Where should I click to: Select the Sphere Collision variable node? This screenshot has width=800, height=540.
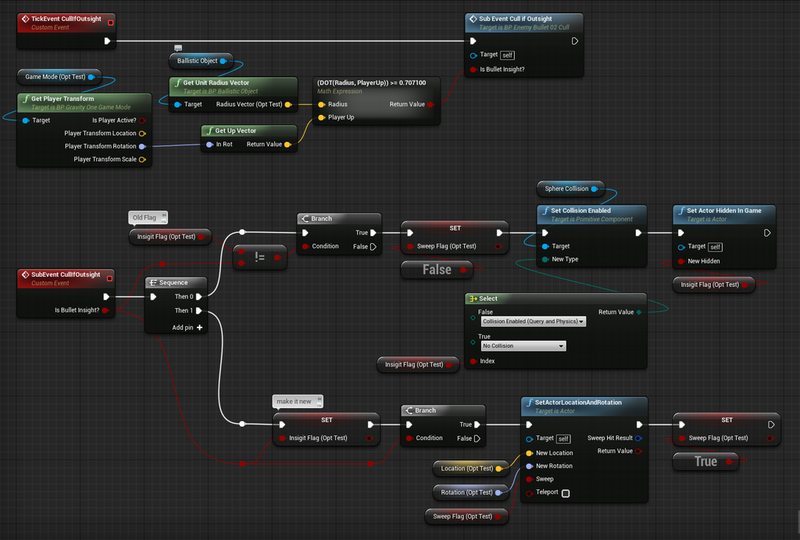[x=570, y=189]
